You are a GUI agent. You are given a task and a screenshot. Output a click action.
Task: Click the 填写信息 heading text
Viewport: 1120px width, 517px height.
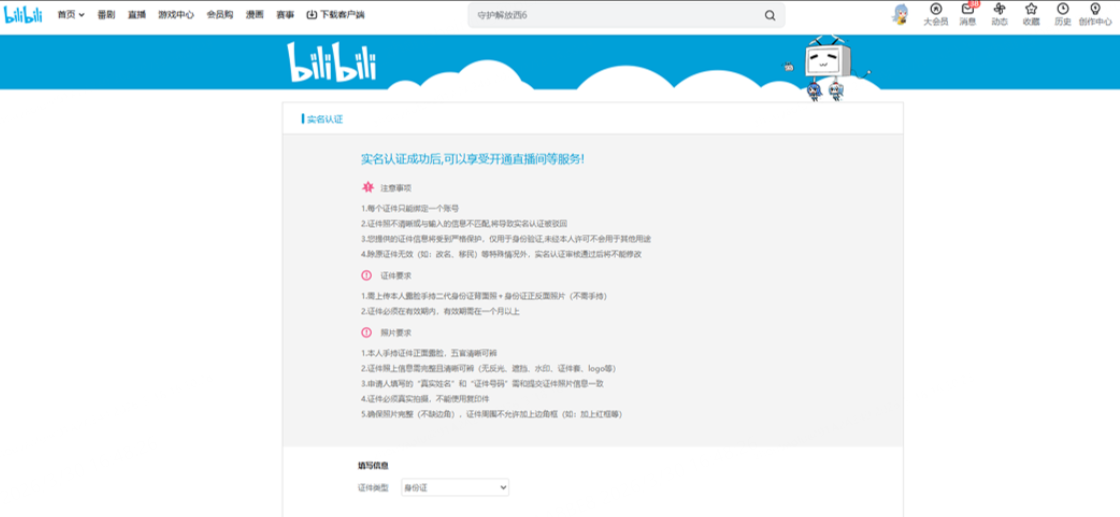tap(373, 466)
